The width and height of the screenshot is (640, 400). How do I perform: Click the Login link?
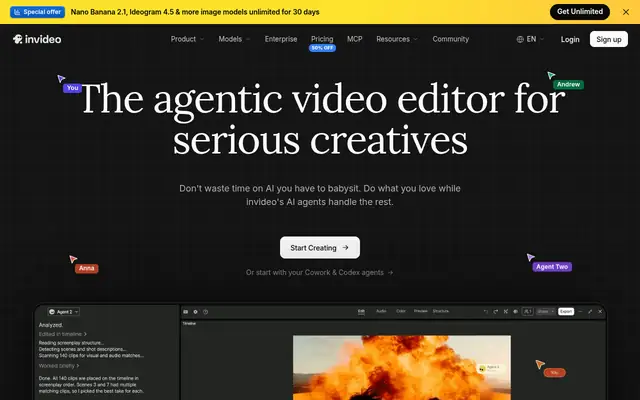tap(570, 39)
